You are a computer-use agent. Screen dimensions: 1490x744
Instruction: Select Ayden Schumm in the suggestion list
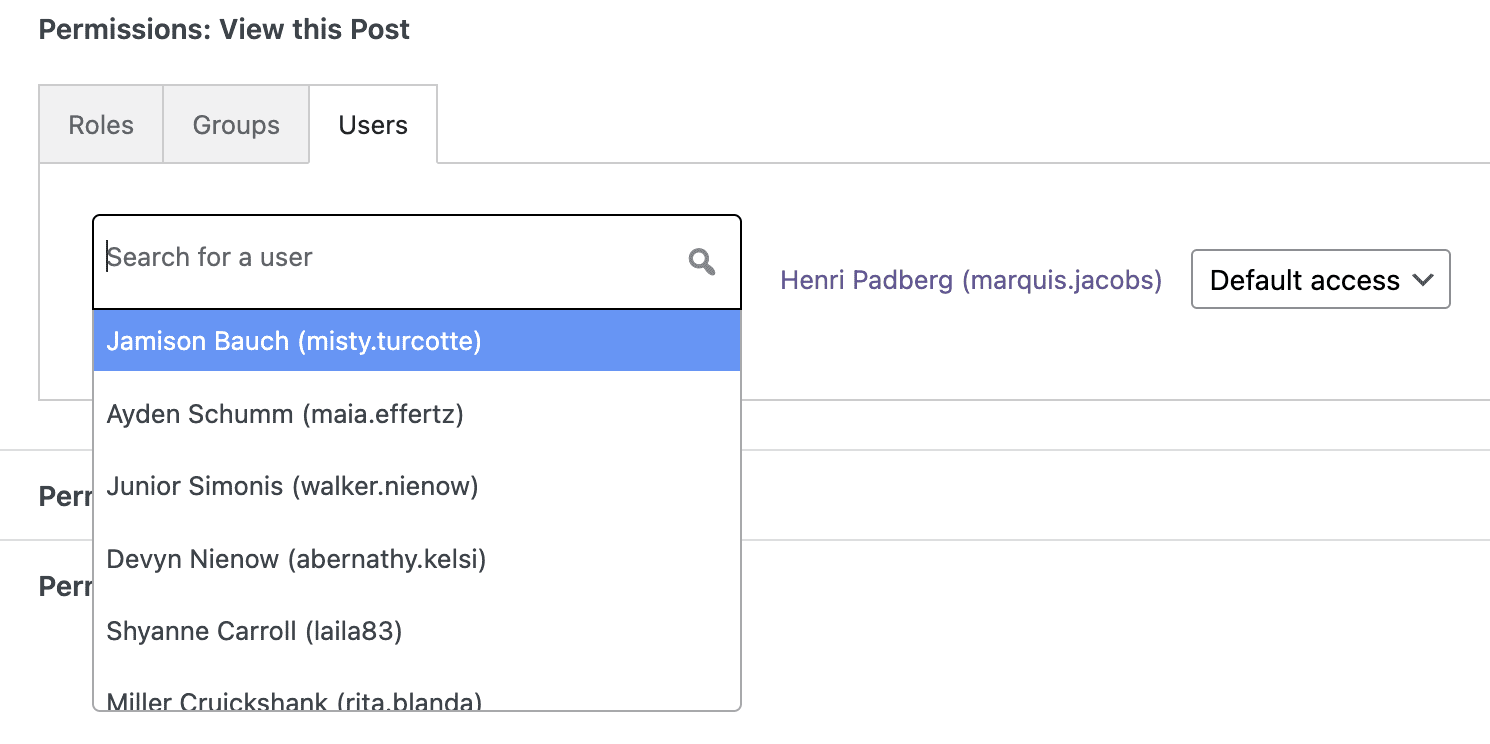point(285,414)
